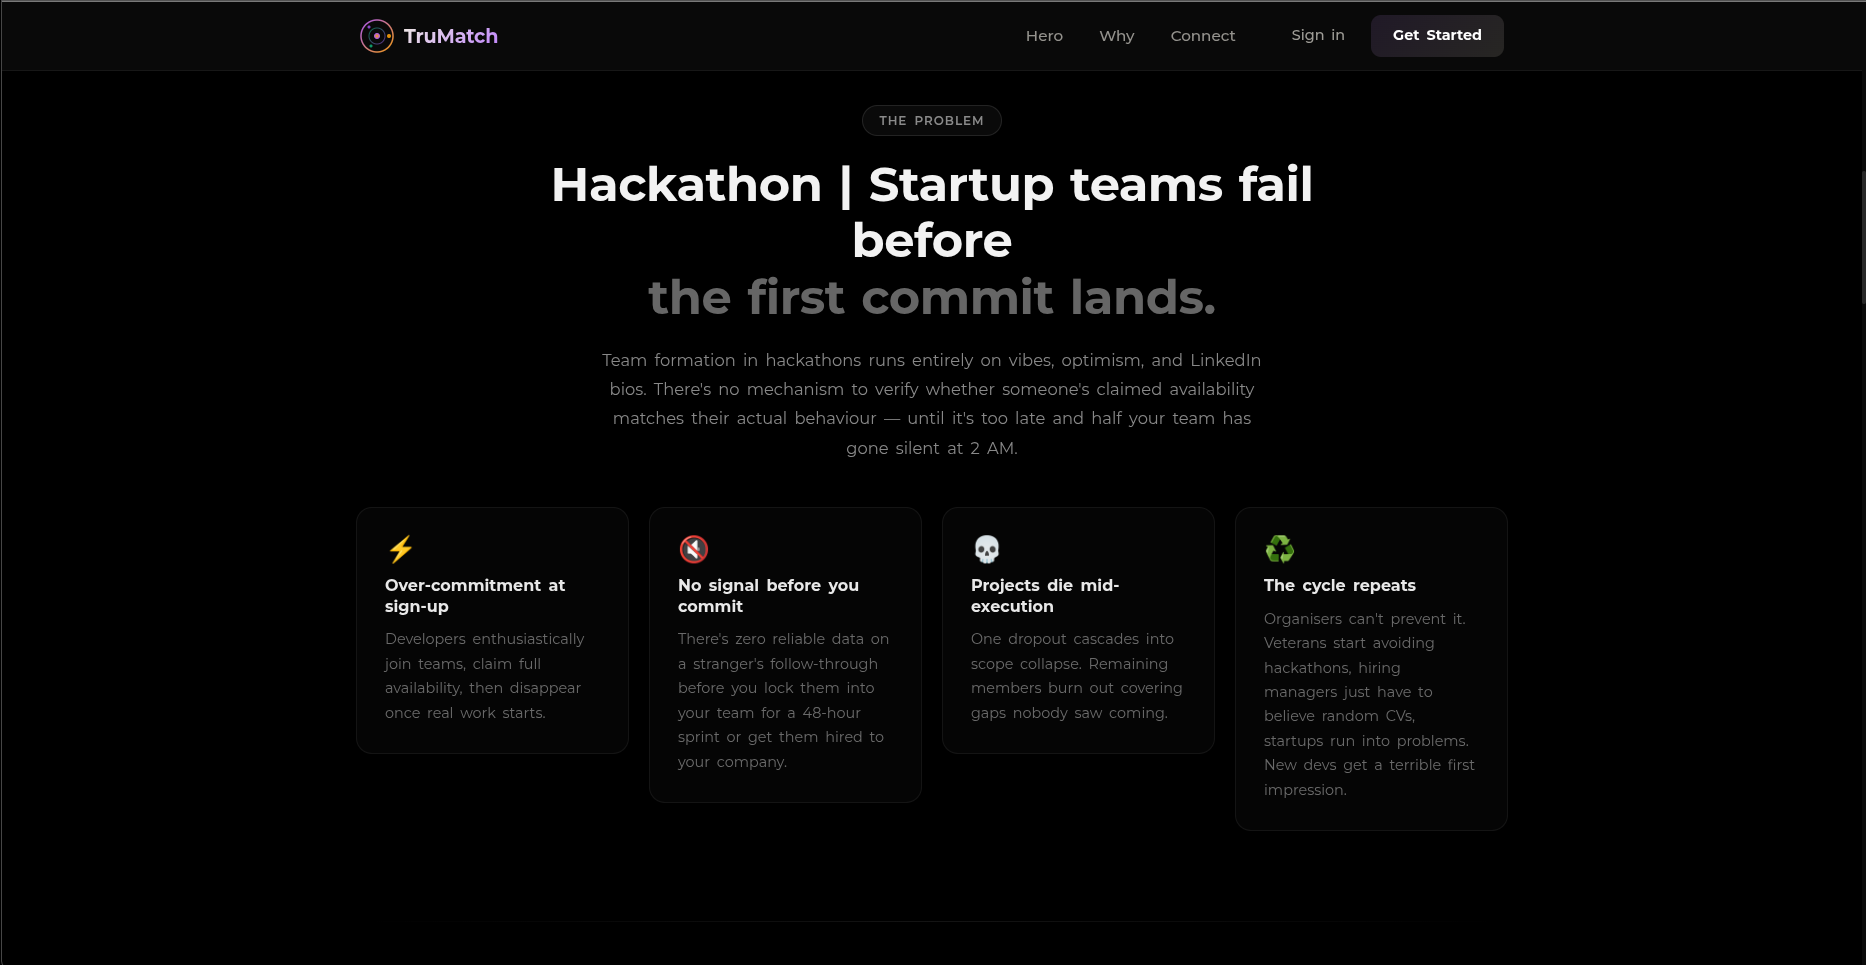Click the Sign in link
The width and height of the screenshot is (1866, 965).
click(x=1318, y=35)
